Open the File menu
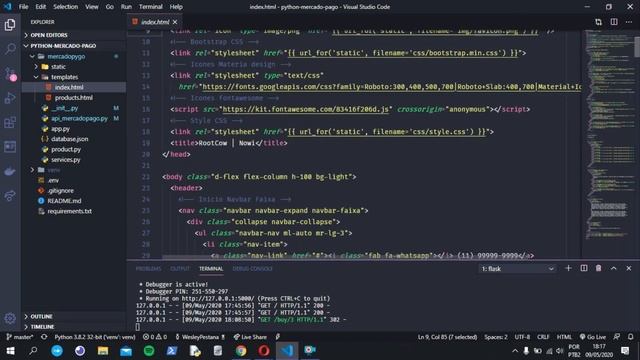640x360 pixels. [24, 7]
